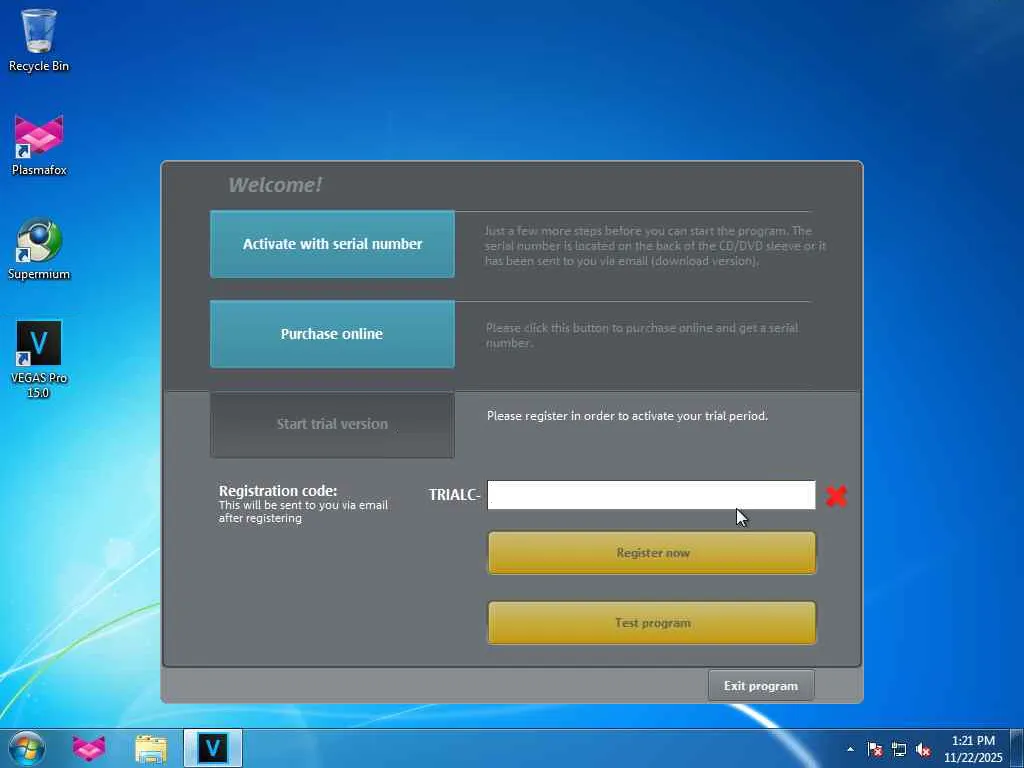Click the Windows Start orb

click(x=27, y=748)
